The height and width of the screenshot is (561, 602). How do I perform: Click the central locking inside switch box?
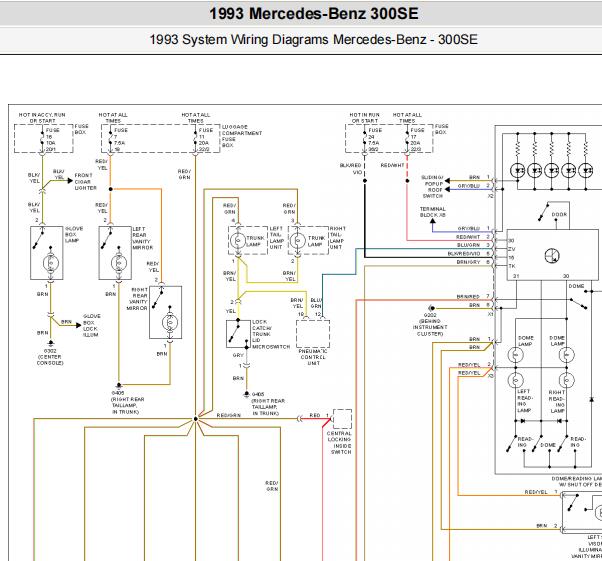[342, 419]
